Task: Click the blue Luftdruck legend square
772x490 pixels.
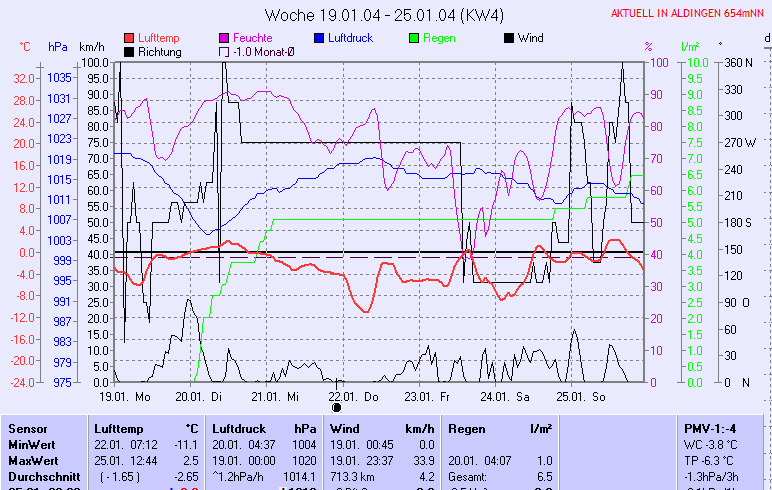Action: click(x=320, y=38)
